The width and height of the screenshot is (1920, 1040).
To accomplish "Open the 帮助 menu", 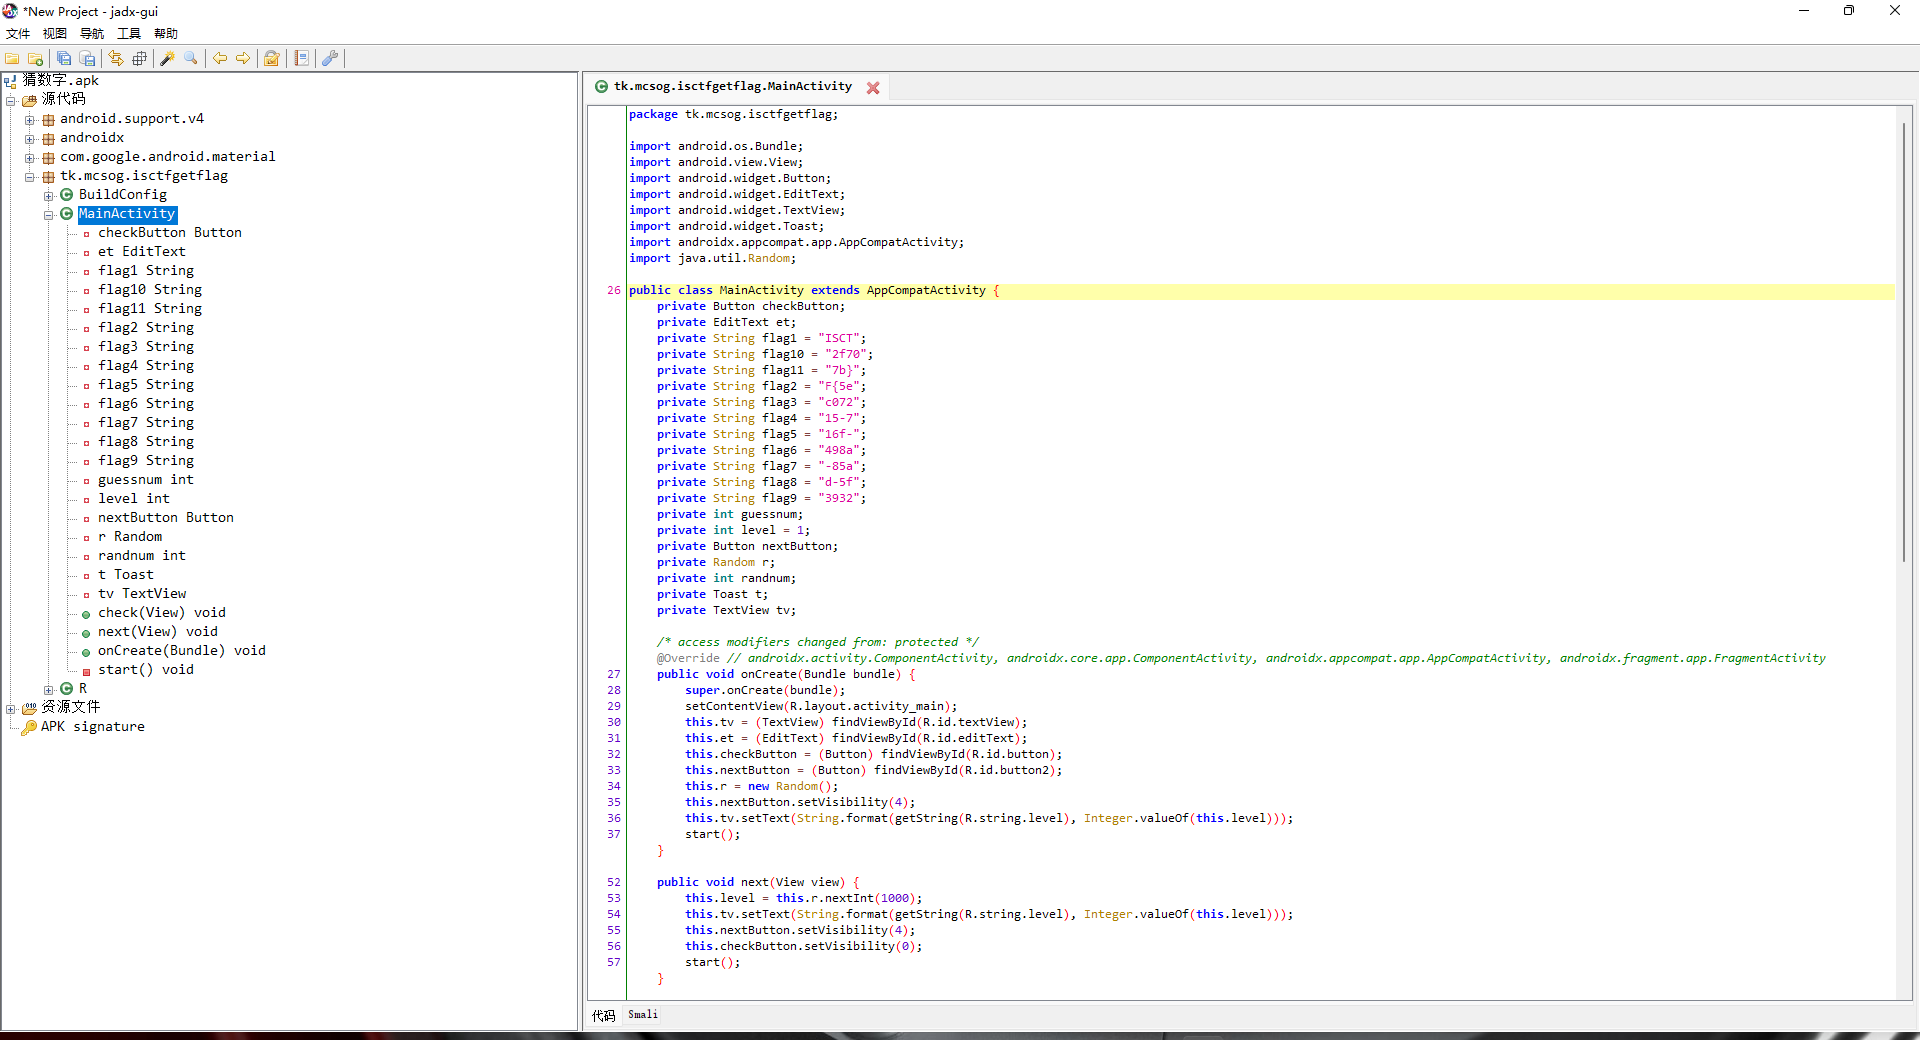I will coord(166,34).
